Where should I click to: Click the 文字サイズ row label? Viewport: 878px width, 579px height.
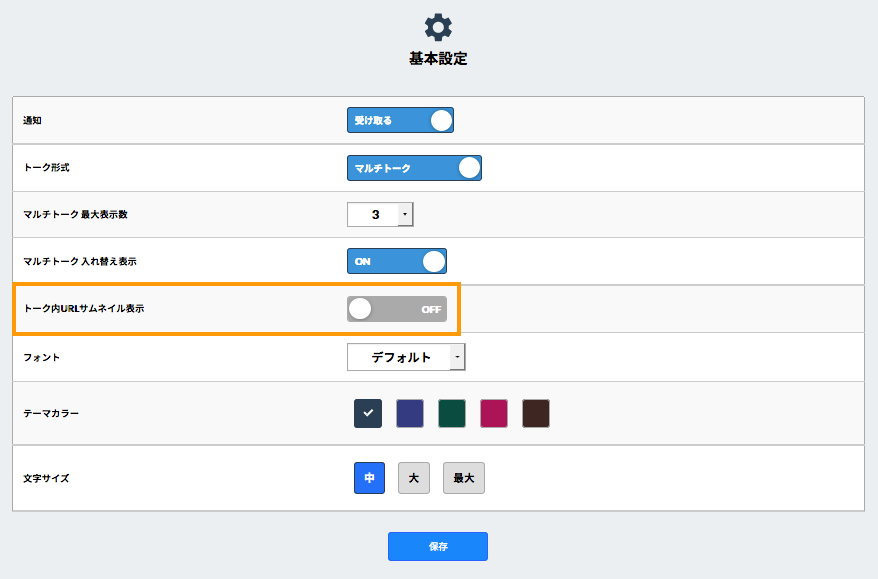[x=46, y=478]
